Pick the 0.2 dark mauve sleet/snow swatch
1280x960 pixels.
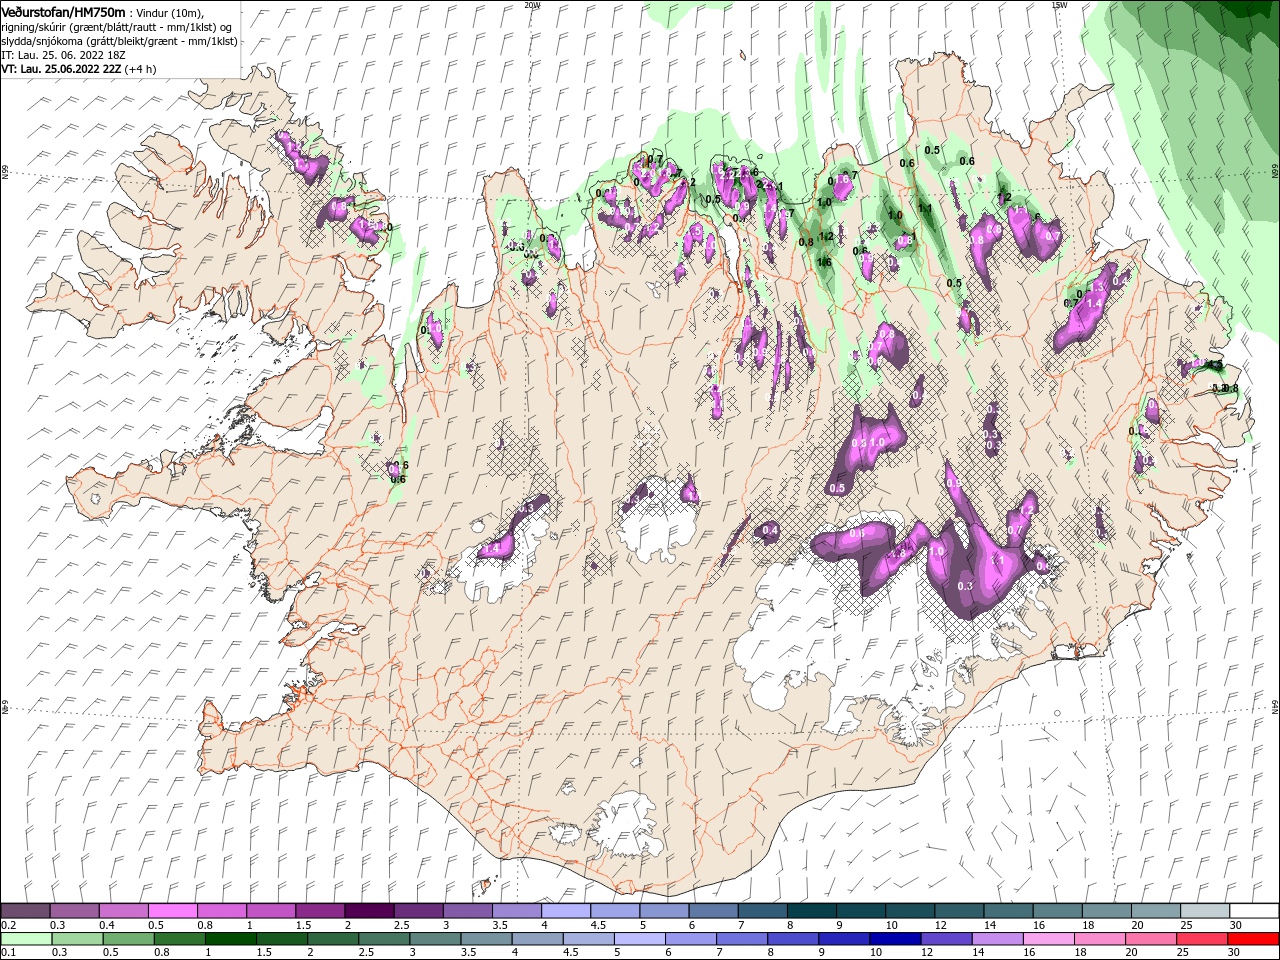coord(25,911)
